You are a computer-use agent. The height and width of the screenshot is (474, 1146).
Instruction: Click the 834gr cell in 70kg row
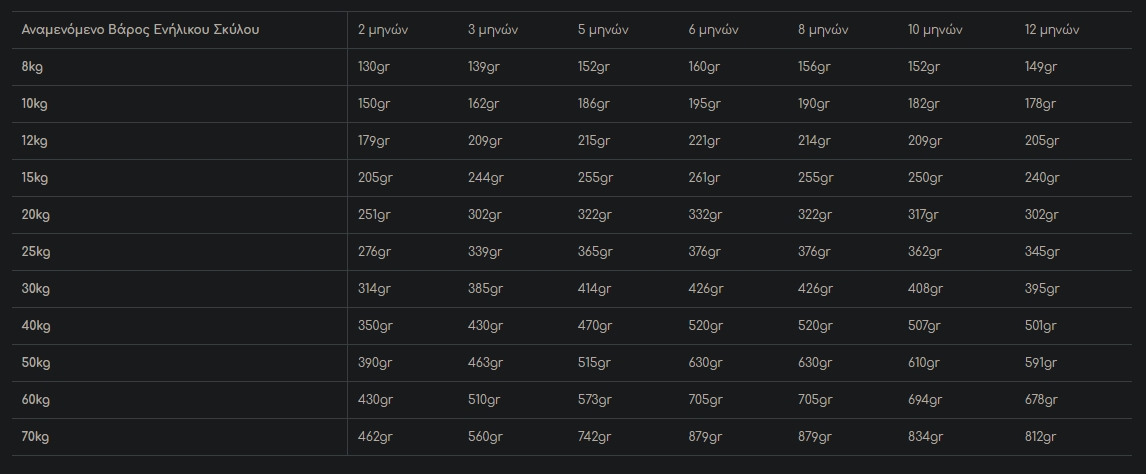pyautogui.click(x=925, y=437)
